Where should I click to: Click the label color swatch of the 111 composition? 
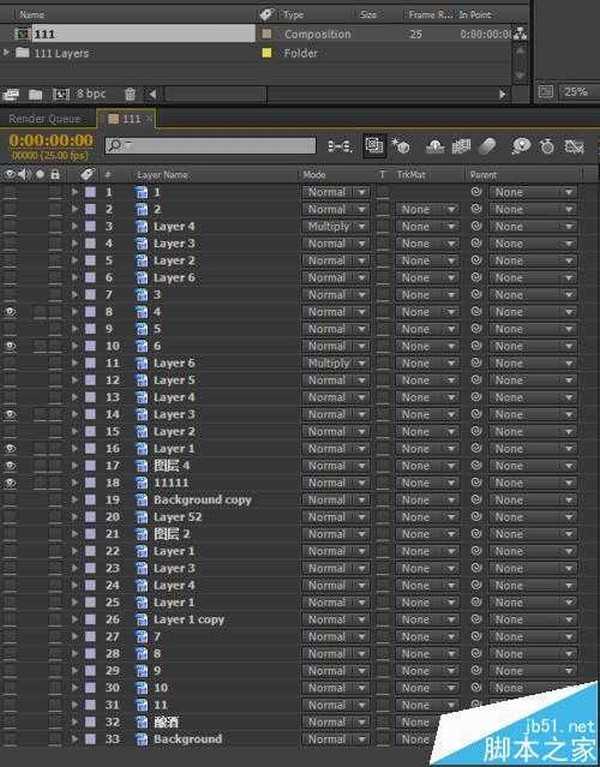266,34
